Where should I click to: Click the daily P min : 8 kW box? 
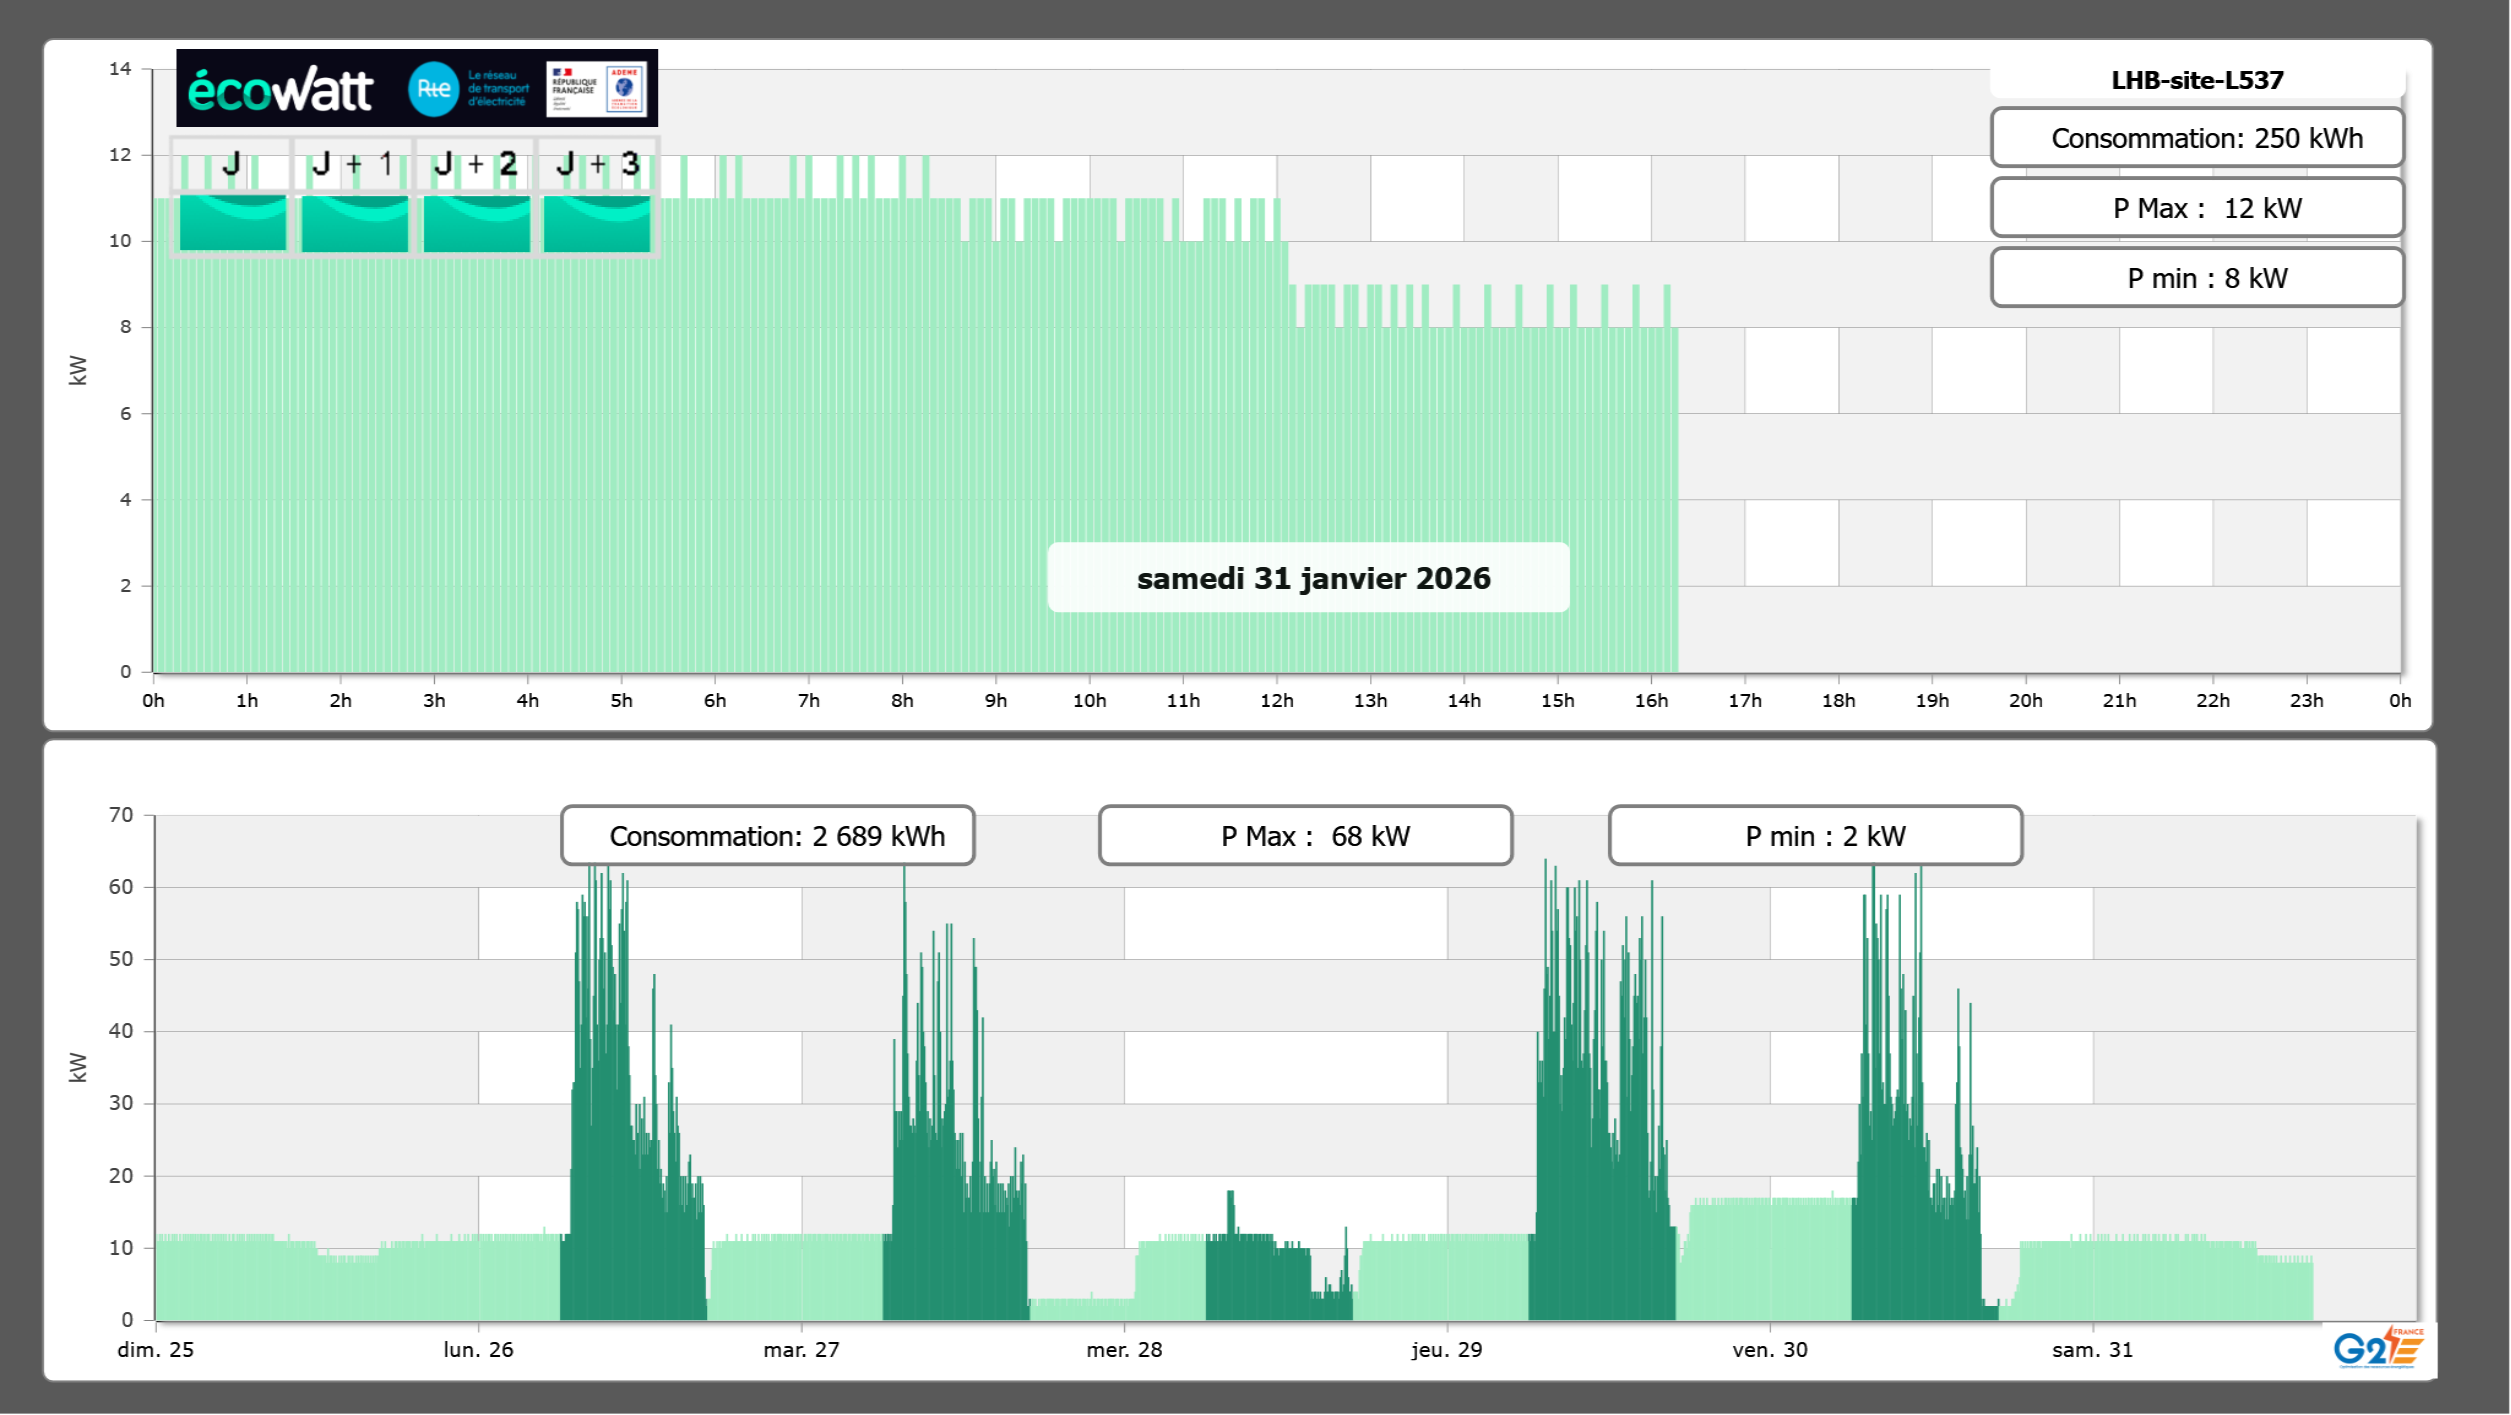2196,278
